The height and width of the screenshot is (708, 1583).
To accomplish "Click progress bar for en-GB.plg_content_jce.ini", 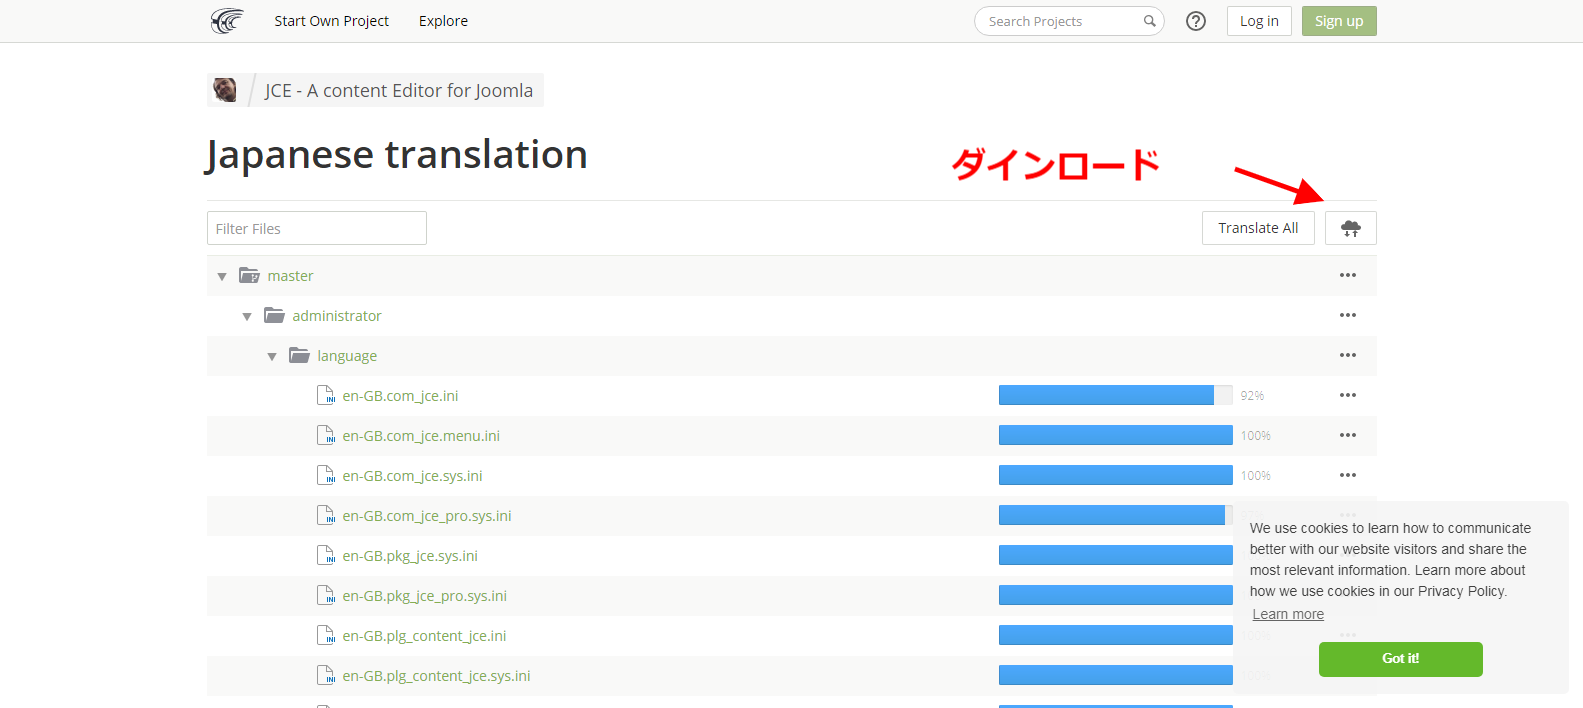I will [x=1116, y=635].
